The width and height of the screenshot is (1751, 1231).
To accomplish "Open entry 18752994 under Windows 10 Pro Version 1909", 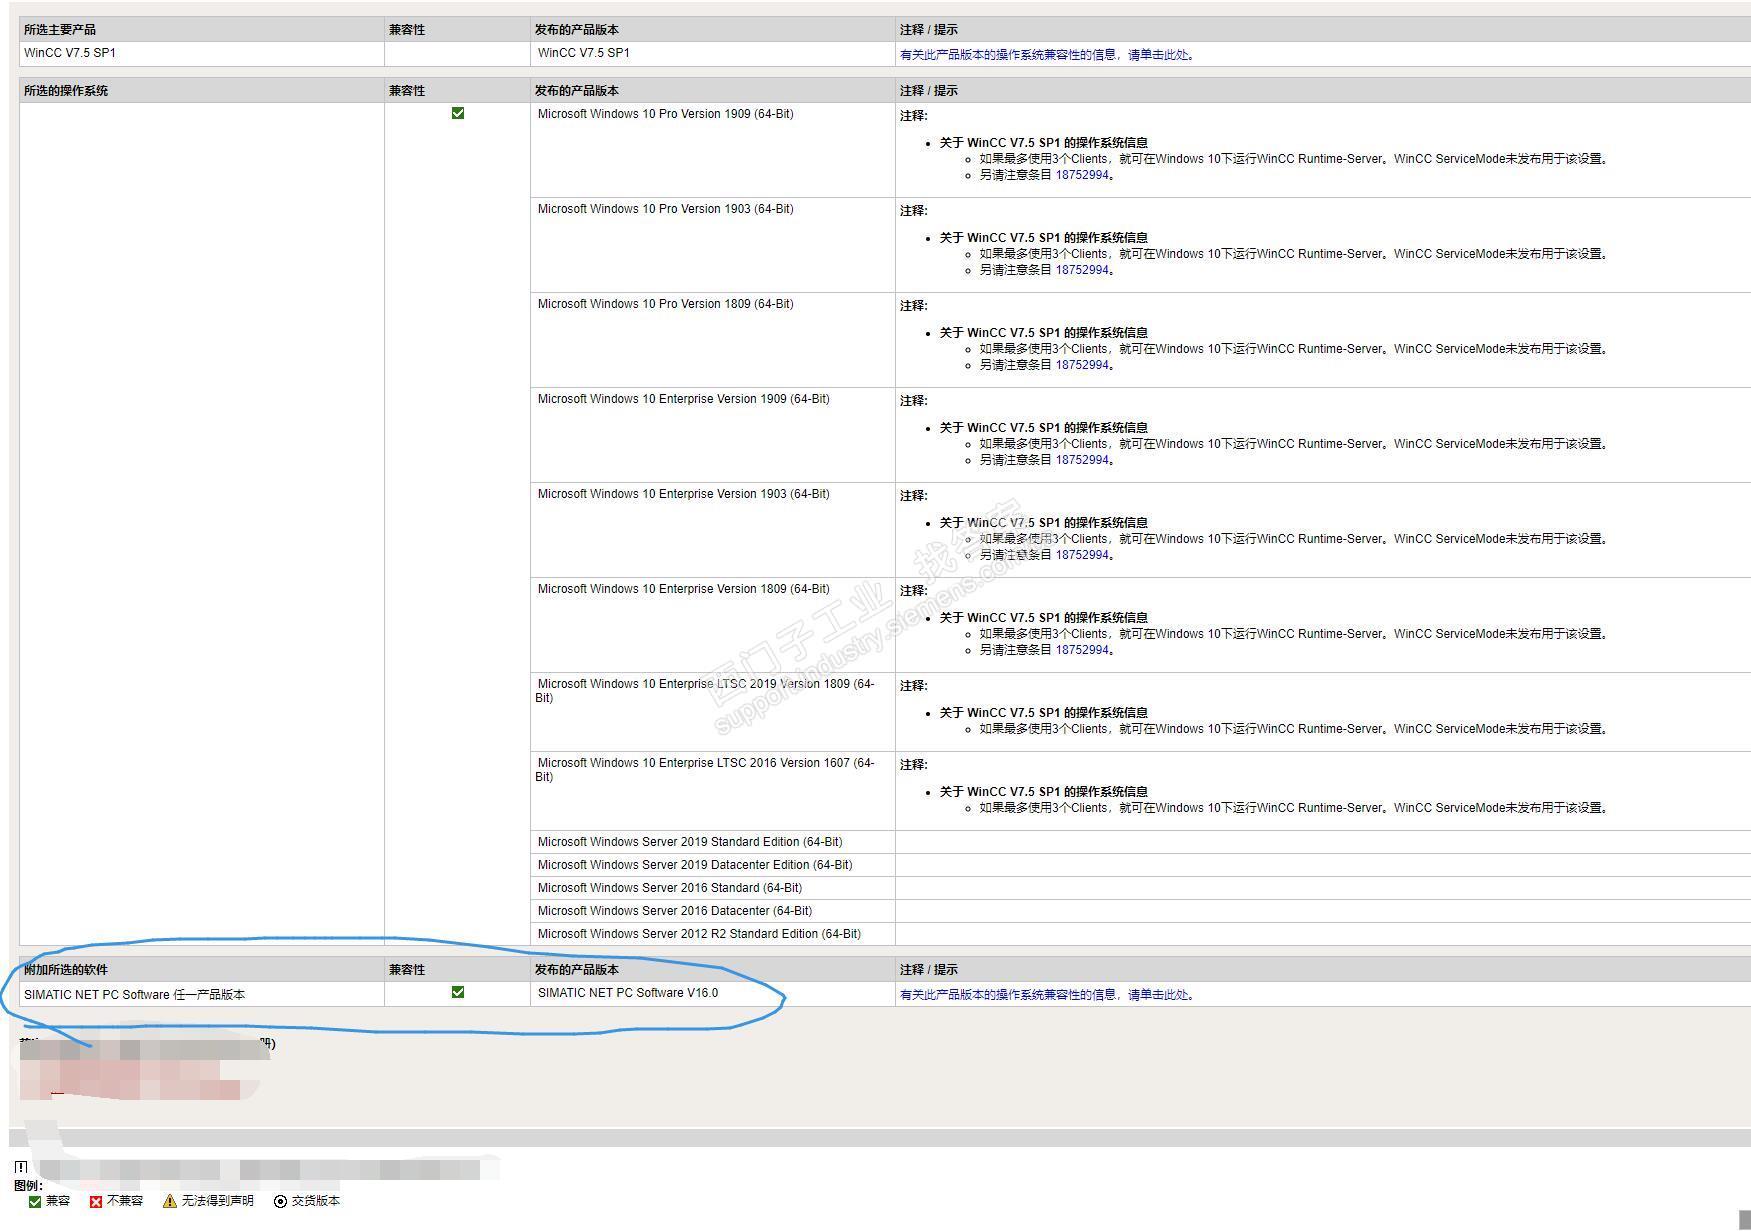I will click(x=1082, y=175).
